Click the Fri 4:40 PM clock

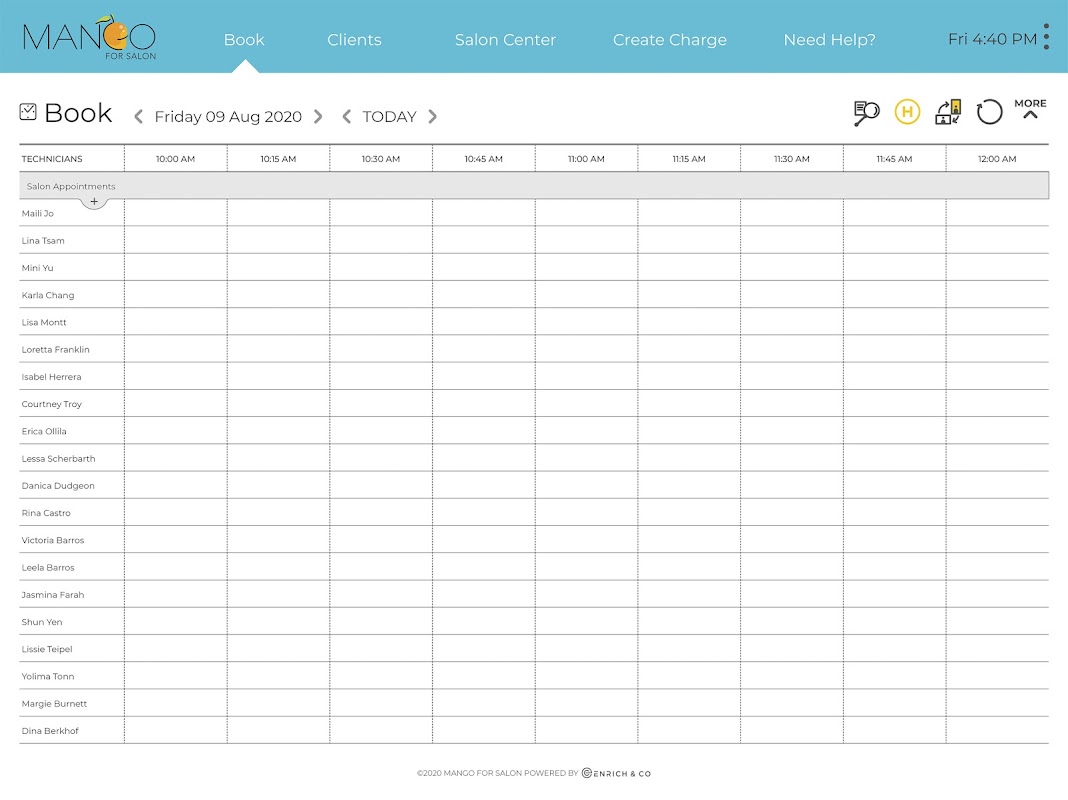[992, 39]
